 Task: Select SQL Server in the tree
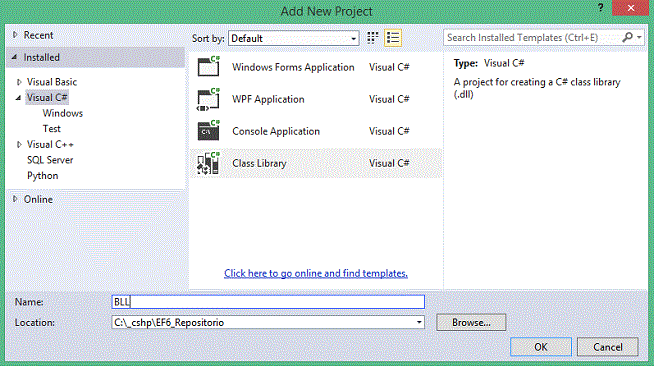pos(50,160)
